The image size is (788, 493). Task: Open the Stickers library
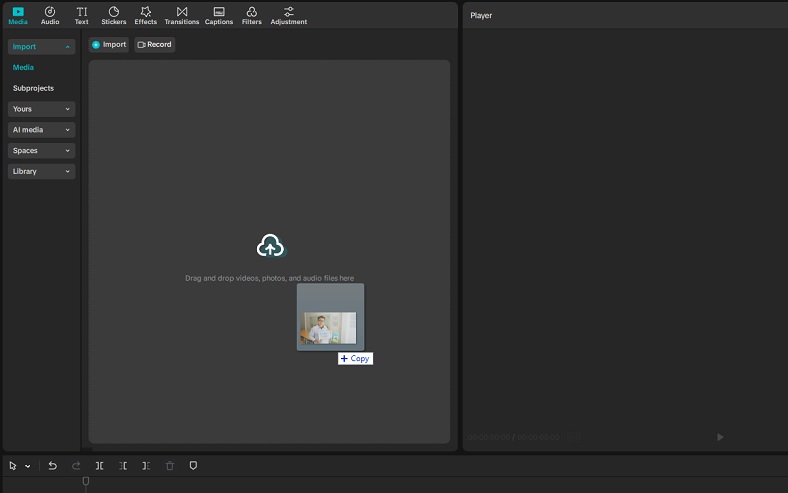pyautogui.click(x=114, y=15)
